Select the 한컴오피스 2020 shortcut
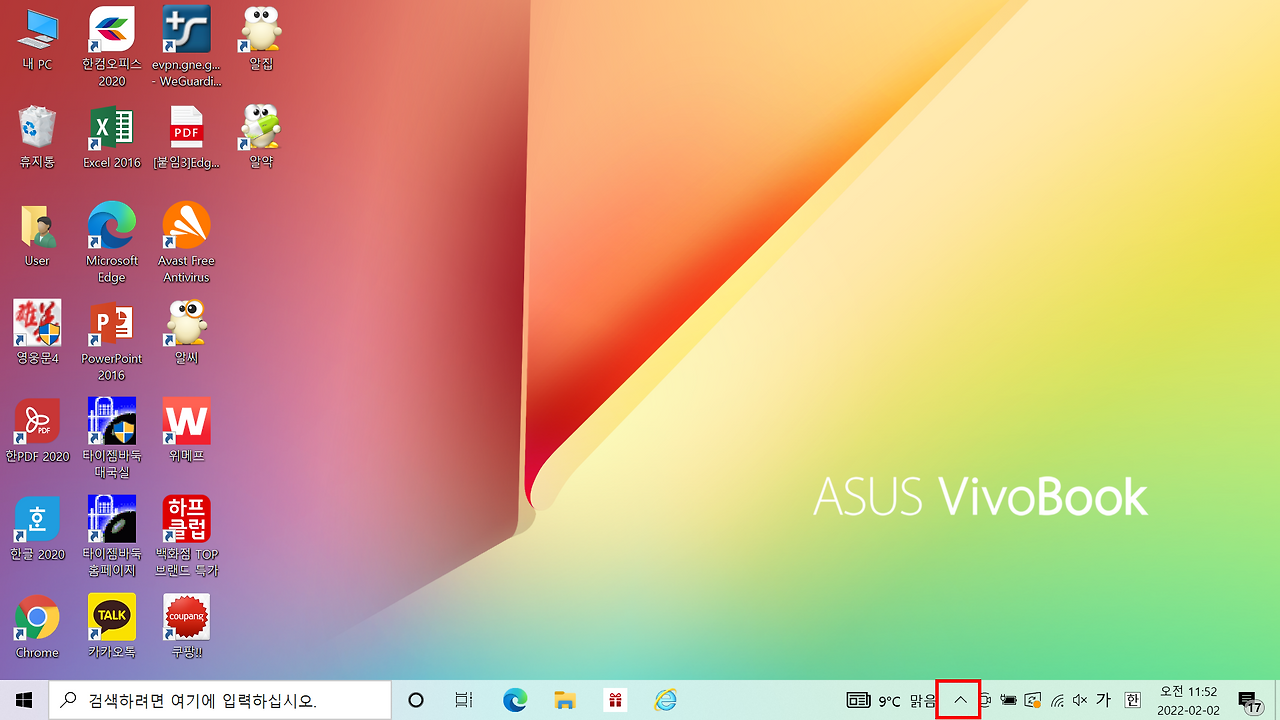This screenshot has width=1280, height=720. click(x=112, y=47)
